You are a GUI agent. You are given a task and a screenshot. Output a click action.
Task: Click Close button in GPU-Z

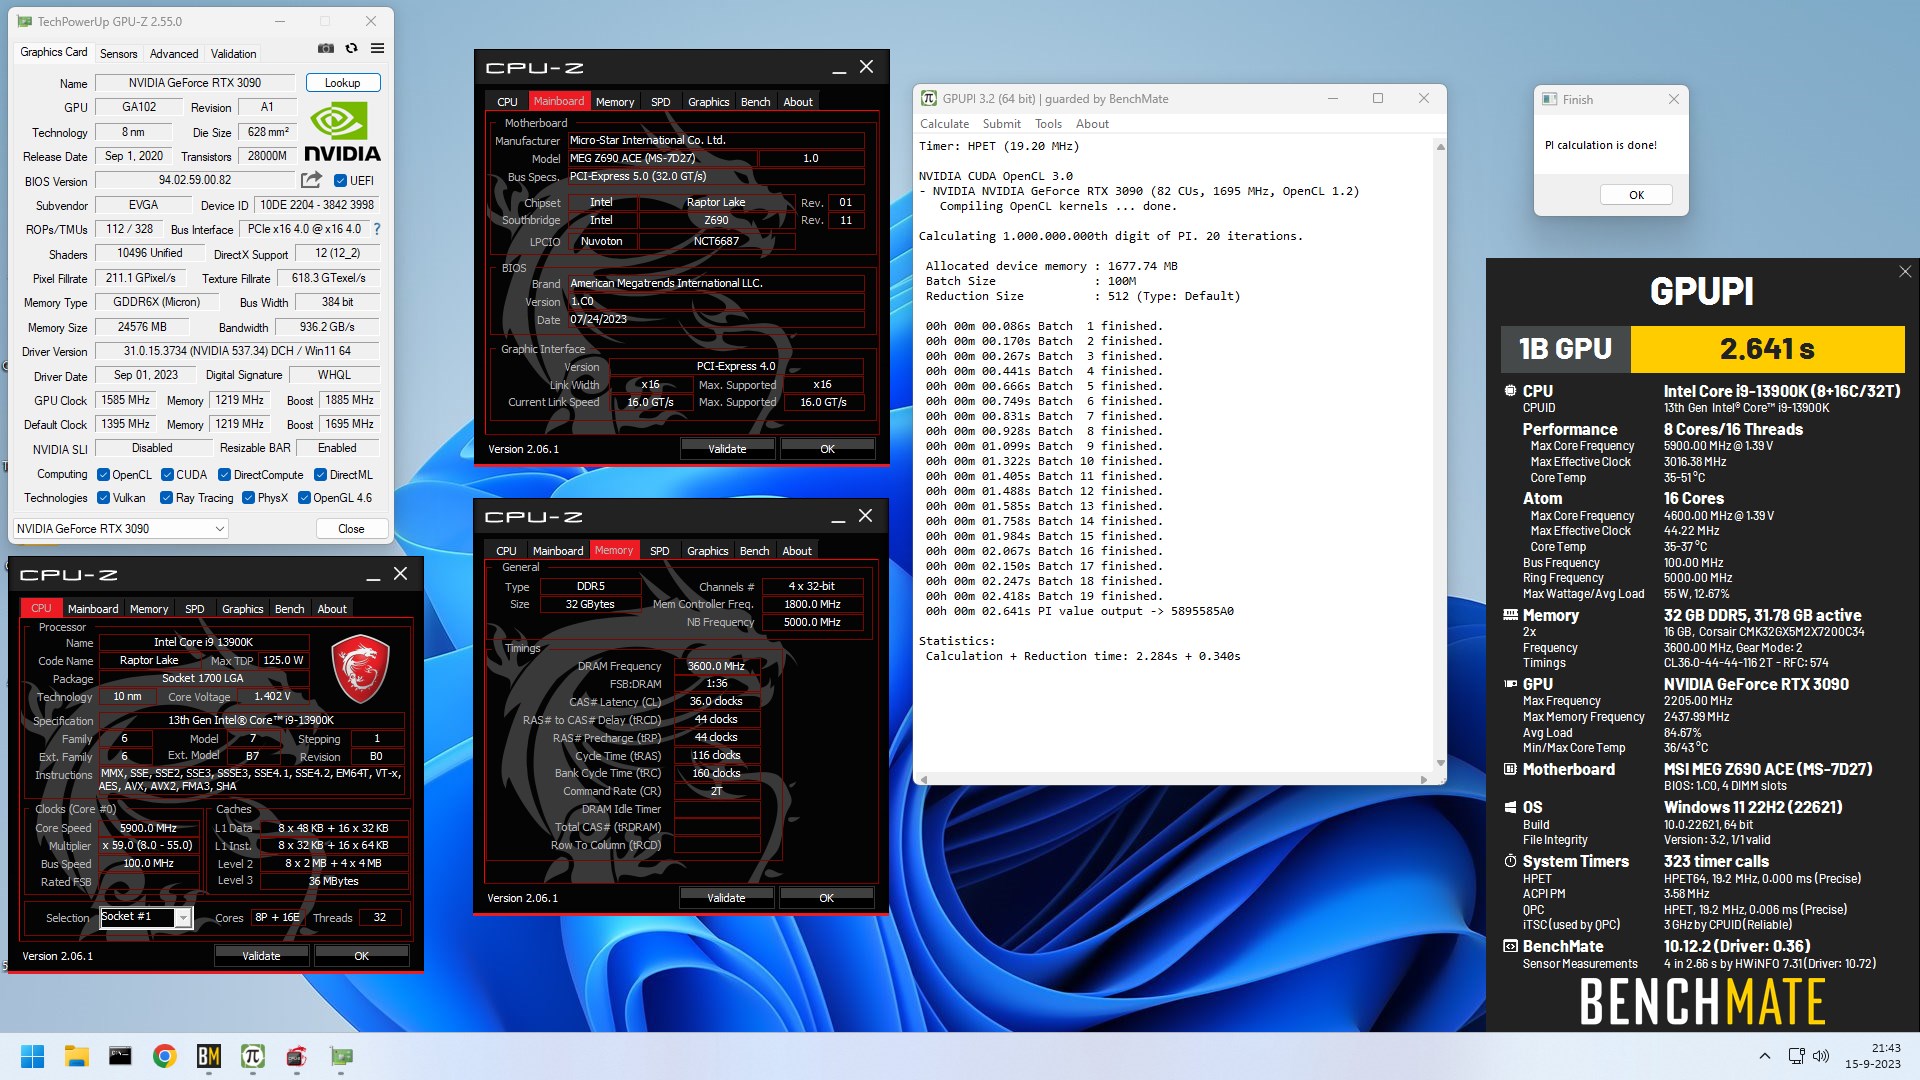click(x=351, y=529)
